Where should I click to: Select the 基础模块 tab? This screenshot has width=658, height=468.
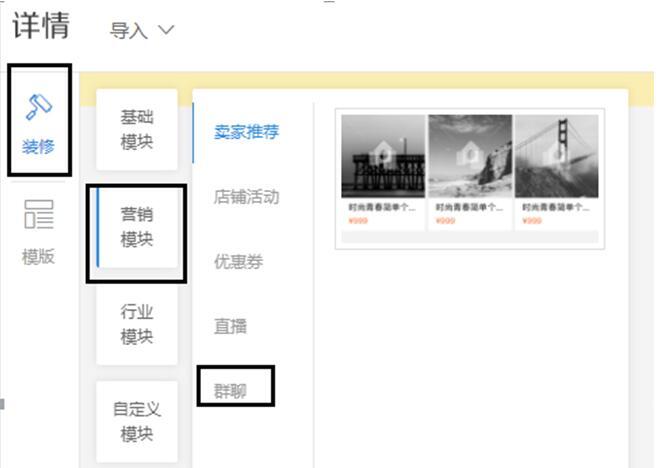[x=137, y=129]
